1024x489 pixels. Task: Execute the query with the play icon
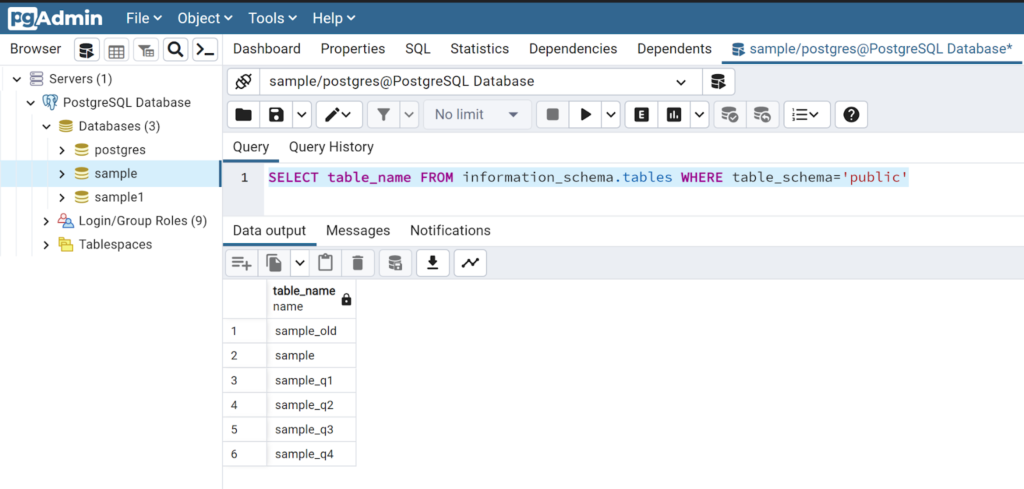[x=586, y=115]
